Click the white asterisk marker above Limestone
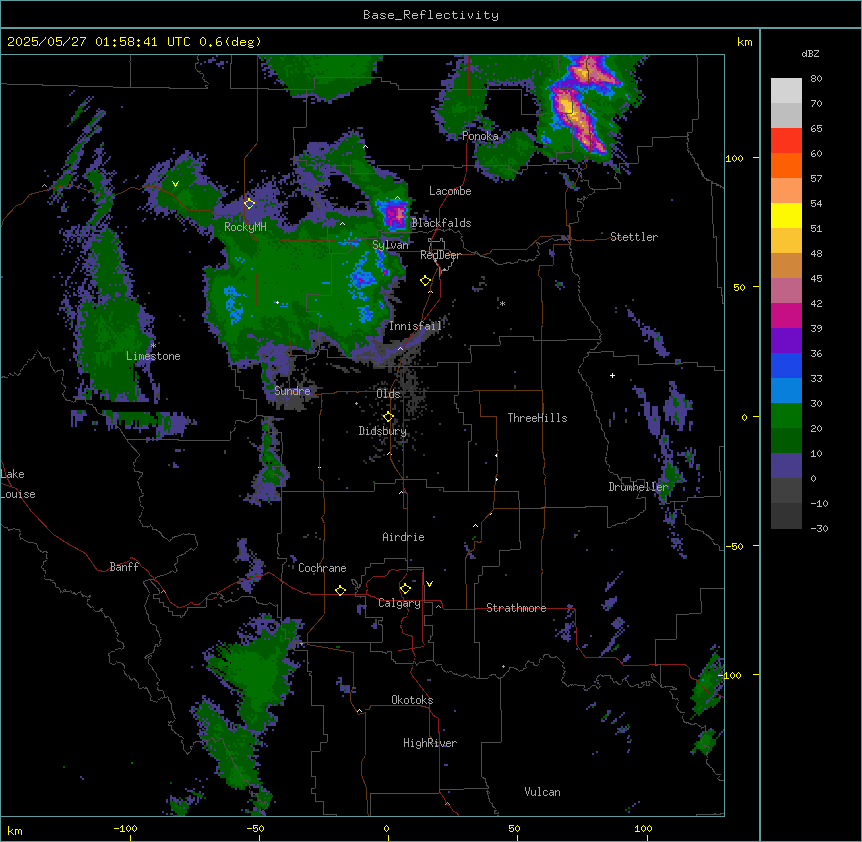This screenshot has width=862, height=842. [x=153, y=346]
